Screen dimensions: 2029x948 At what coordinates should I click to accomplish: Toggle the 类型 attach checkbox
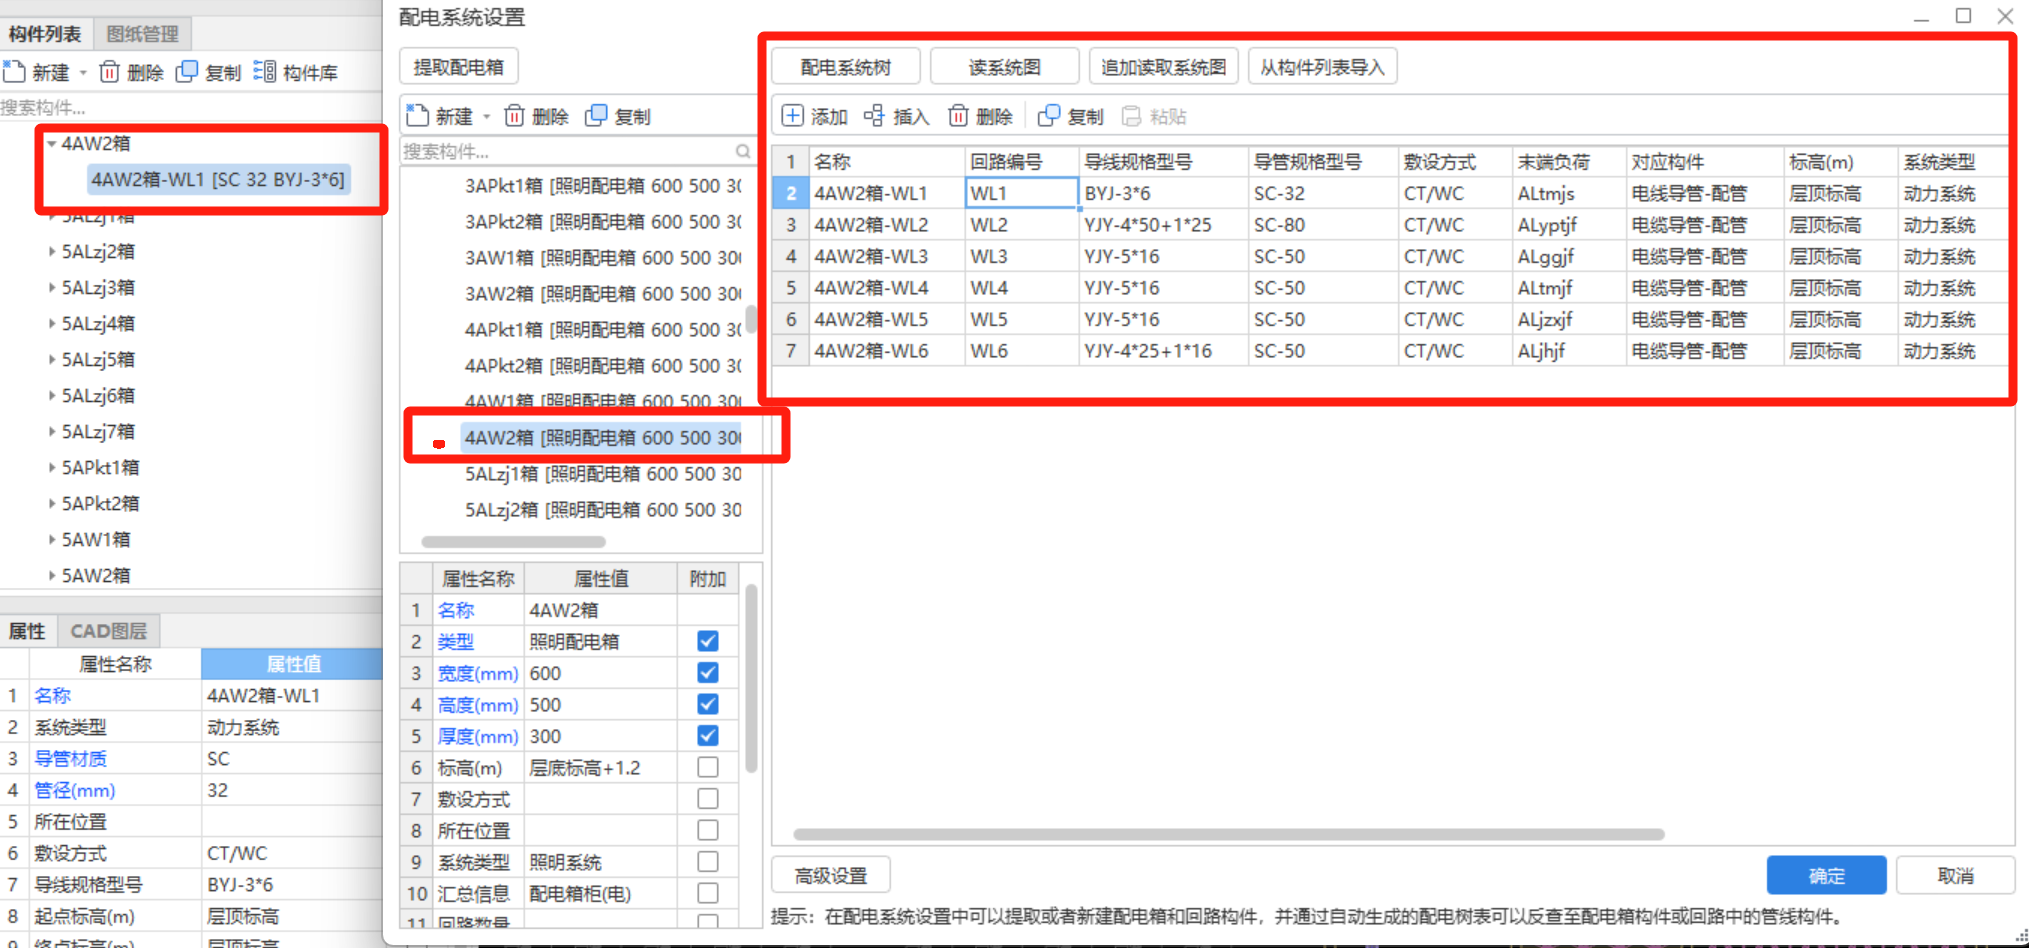point(708,641)
